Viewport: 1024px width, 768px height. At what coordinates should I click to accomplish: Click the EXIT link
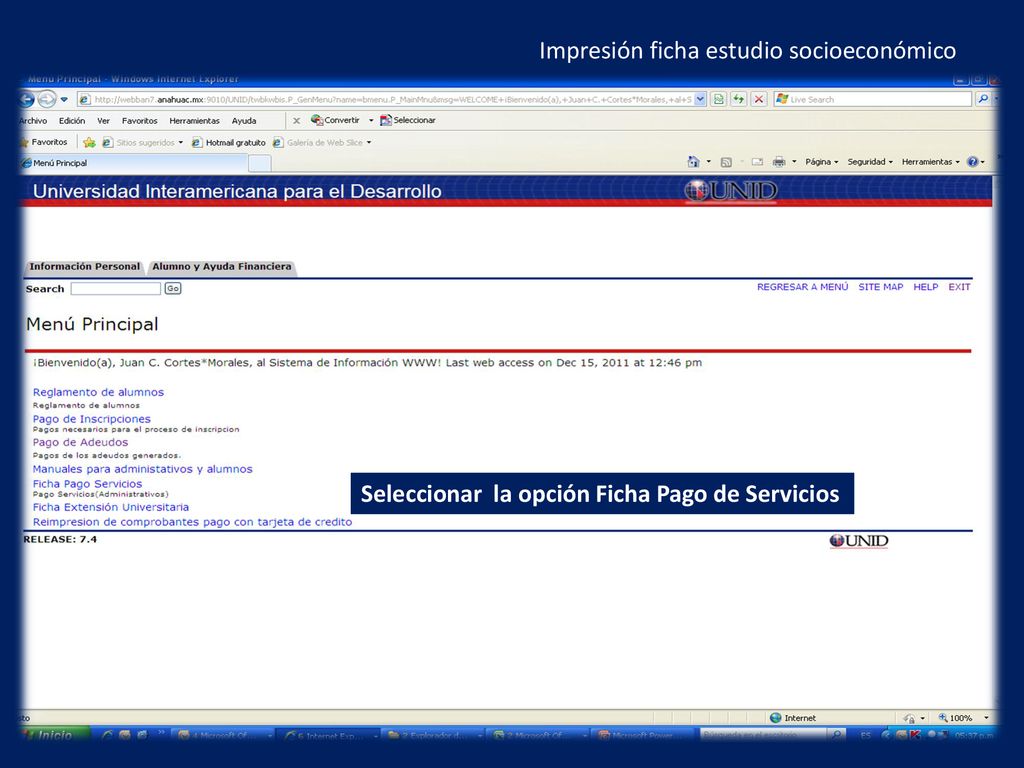[959, 287]
